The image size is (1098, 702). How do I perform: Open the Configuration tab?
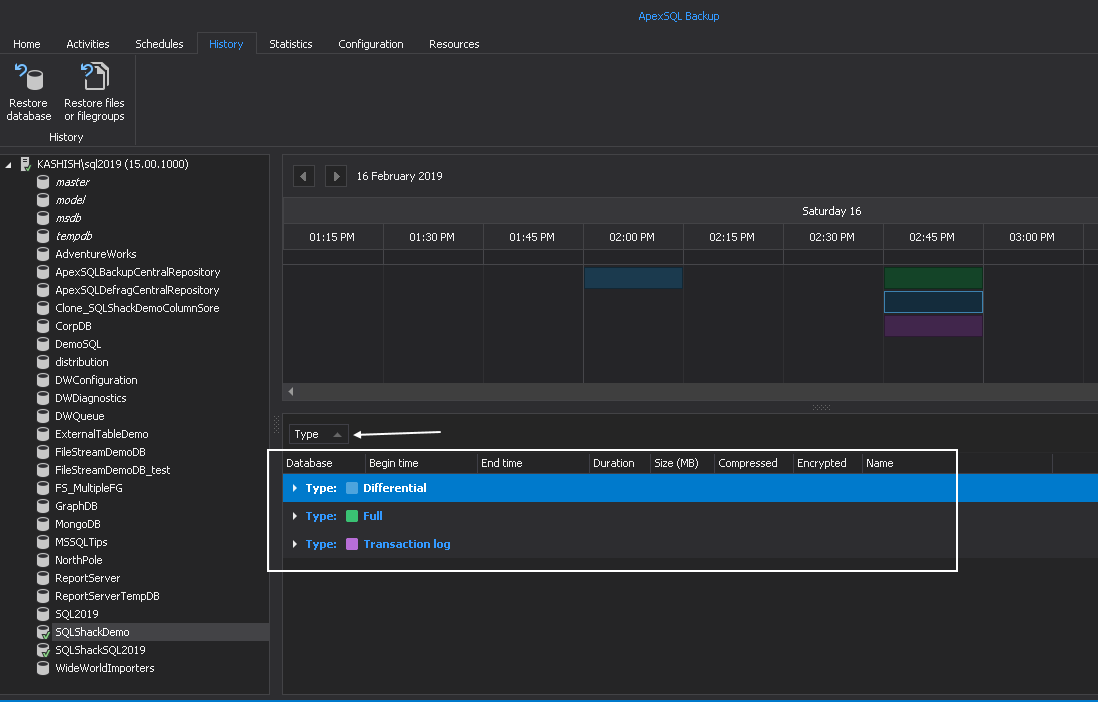click(370, 44)
